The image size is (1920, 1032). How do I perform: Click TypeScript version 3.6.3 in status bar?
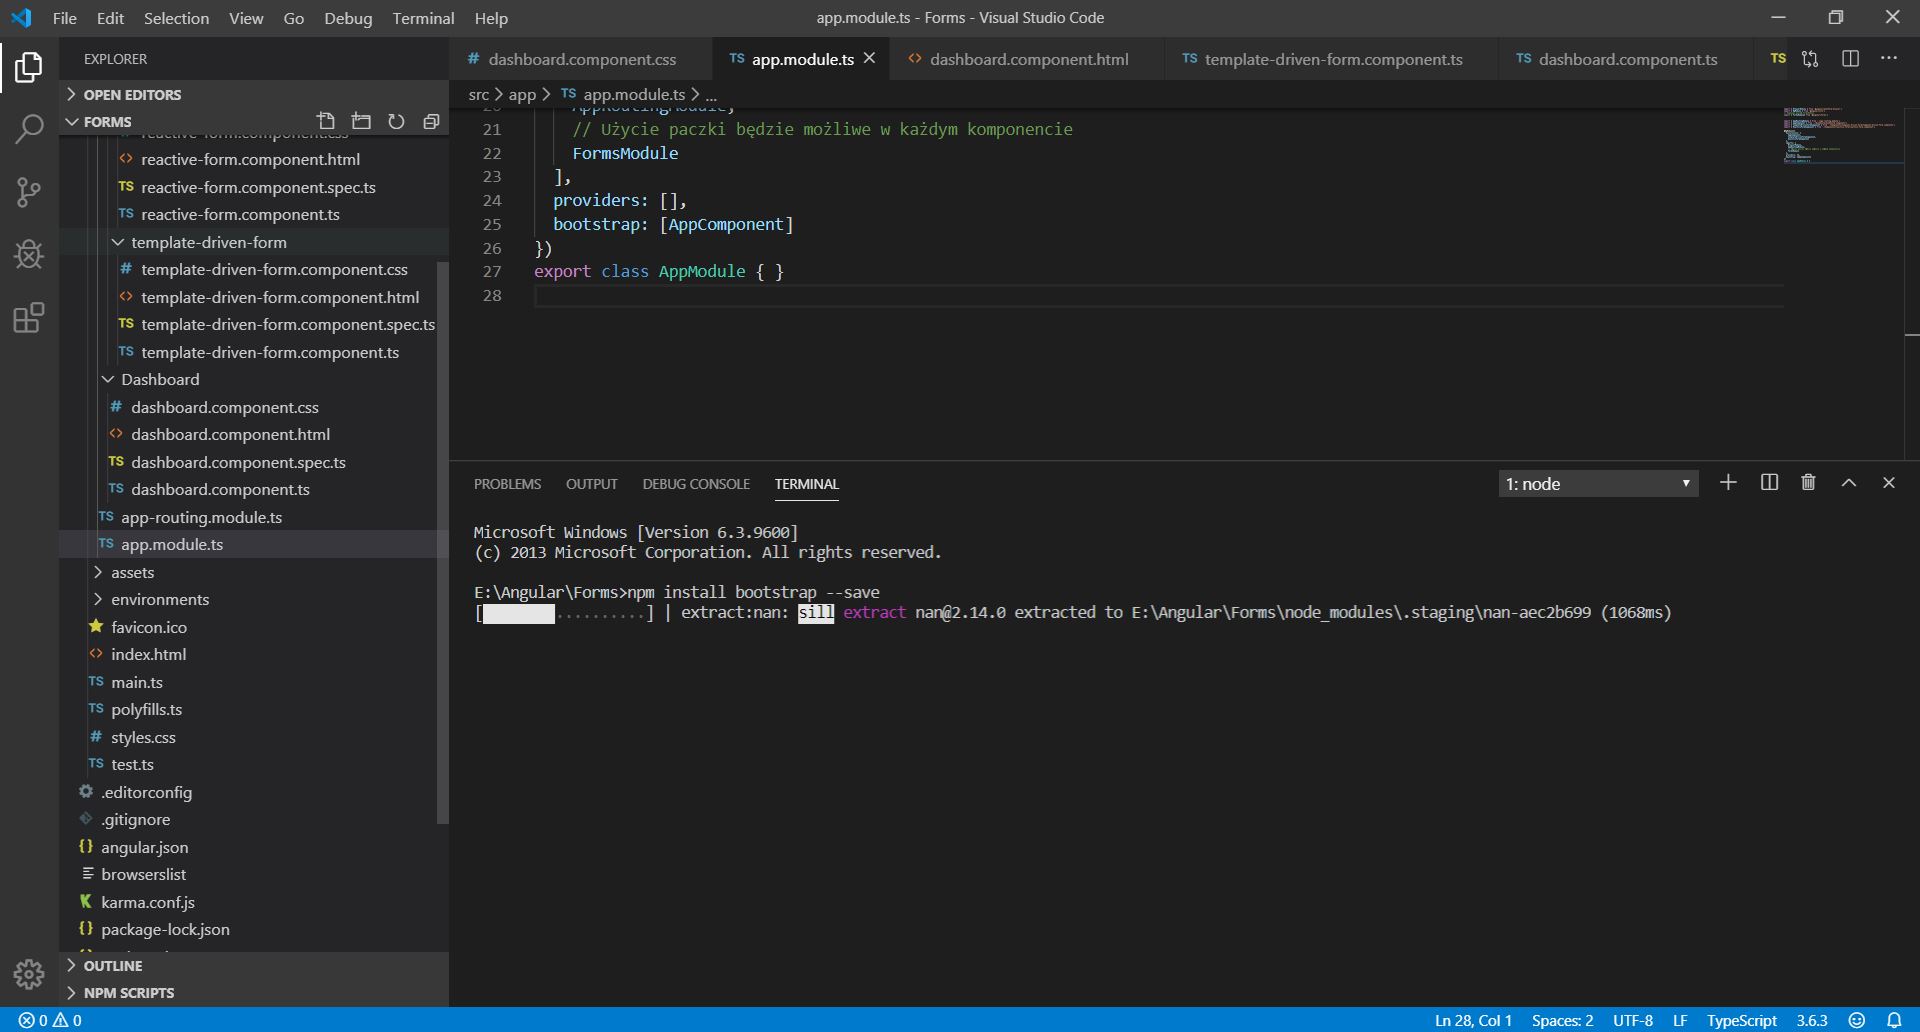coord(1812,1020)
